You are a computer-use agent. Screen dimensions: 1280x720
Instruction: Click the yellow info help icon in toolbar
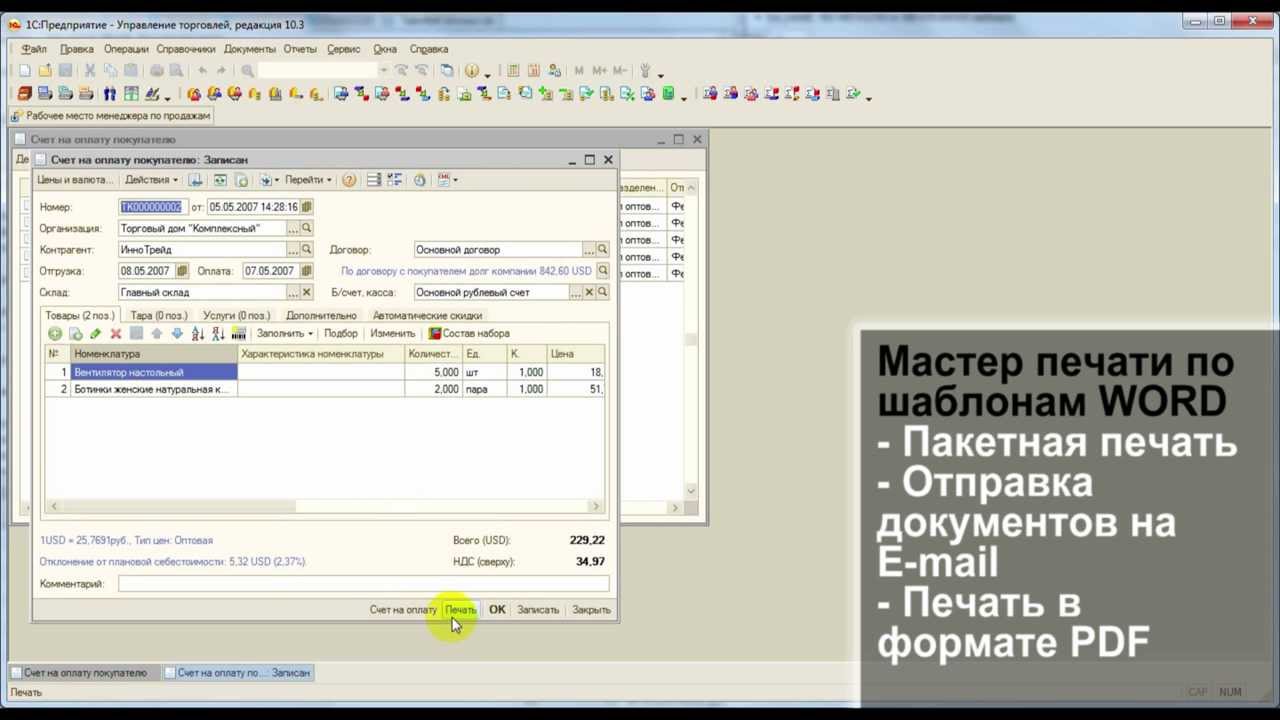(x=472, y=71)
